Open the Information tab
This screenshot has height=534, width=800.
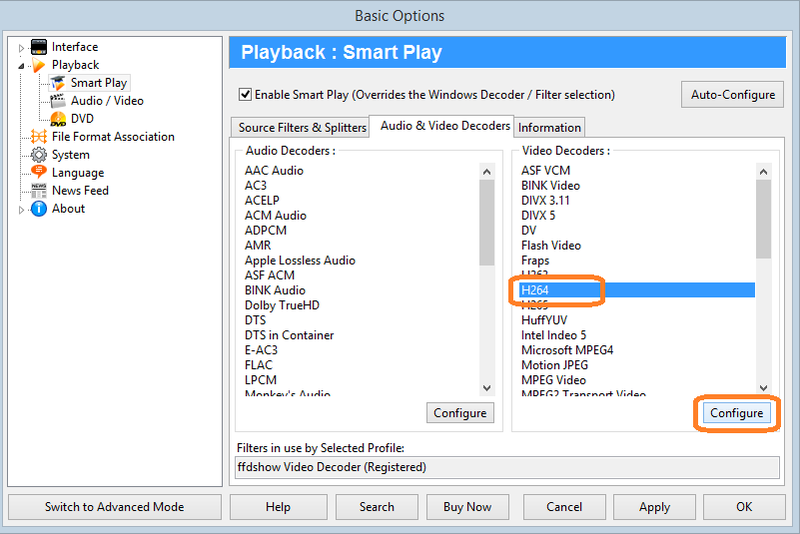tap(549, 127)
